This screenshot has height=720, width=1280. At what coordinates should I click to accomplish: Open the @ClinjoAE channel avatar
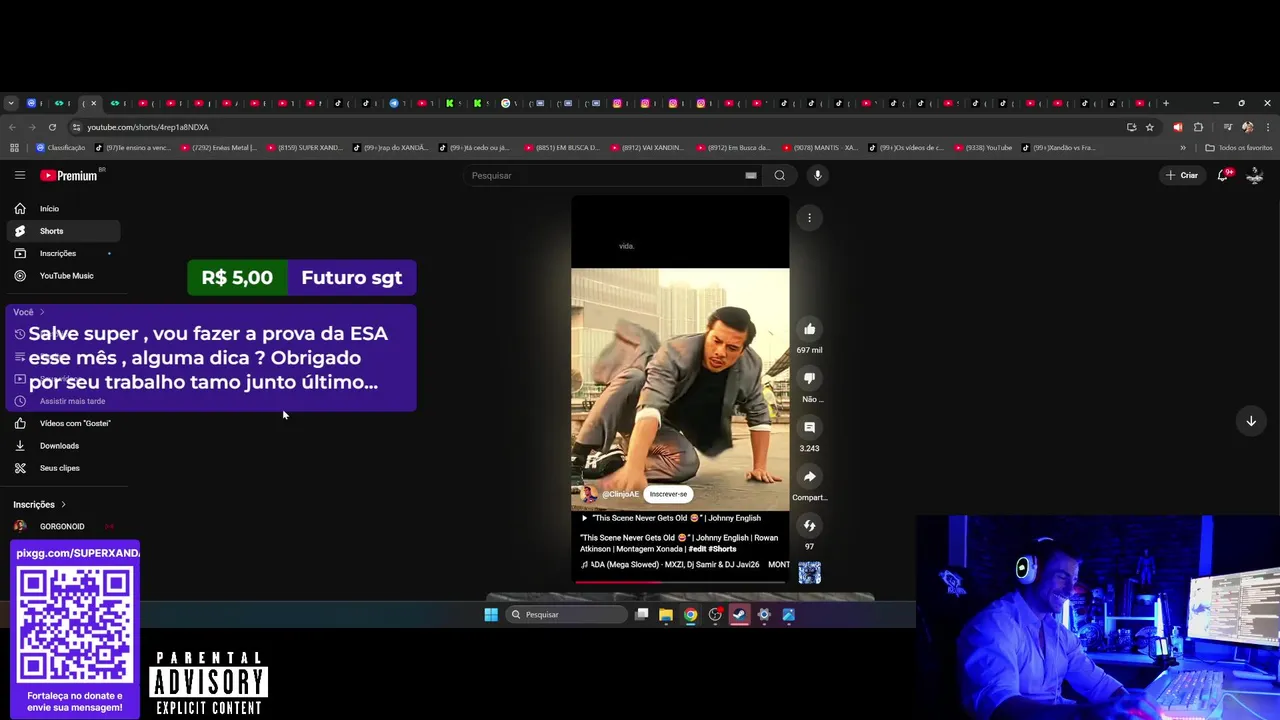point(590,494)
